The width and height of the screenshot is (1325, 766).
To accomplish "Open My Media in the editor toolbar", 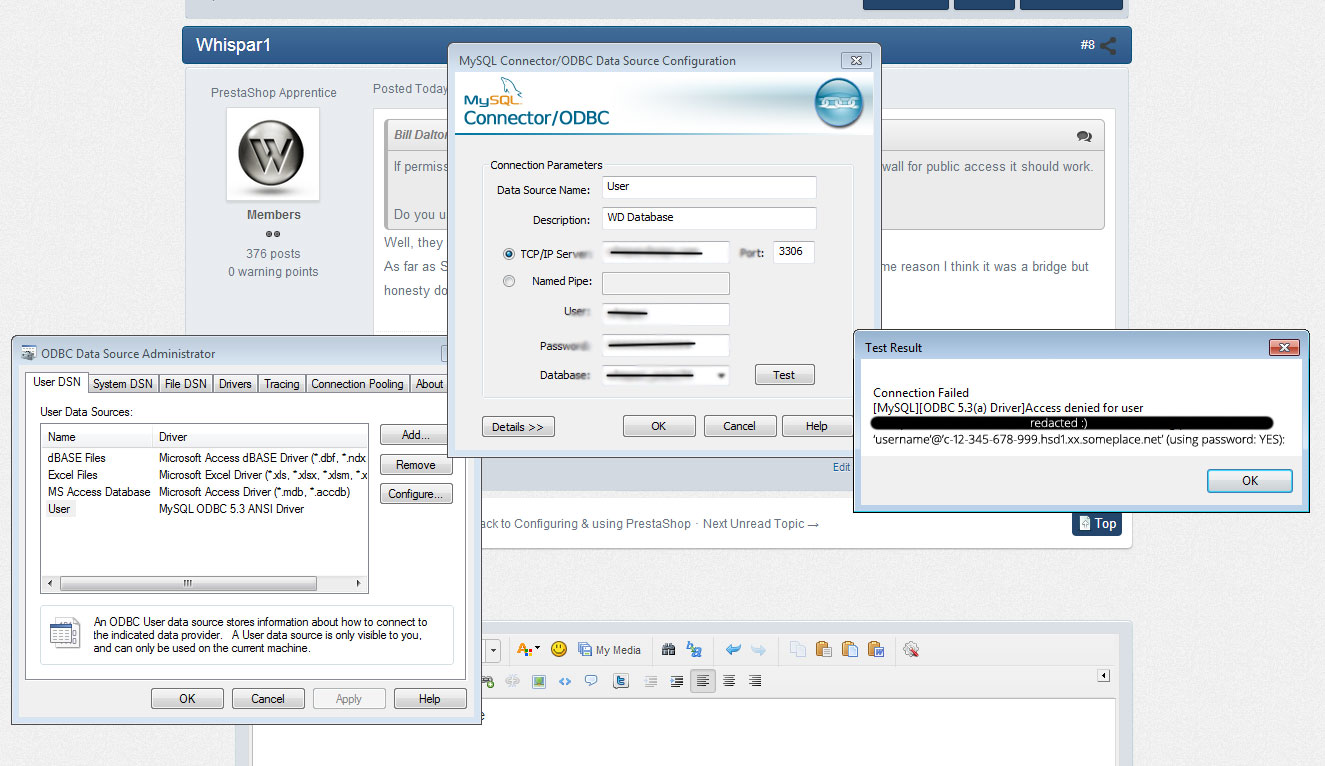I will coord(609,650).
